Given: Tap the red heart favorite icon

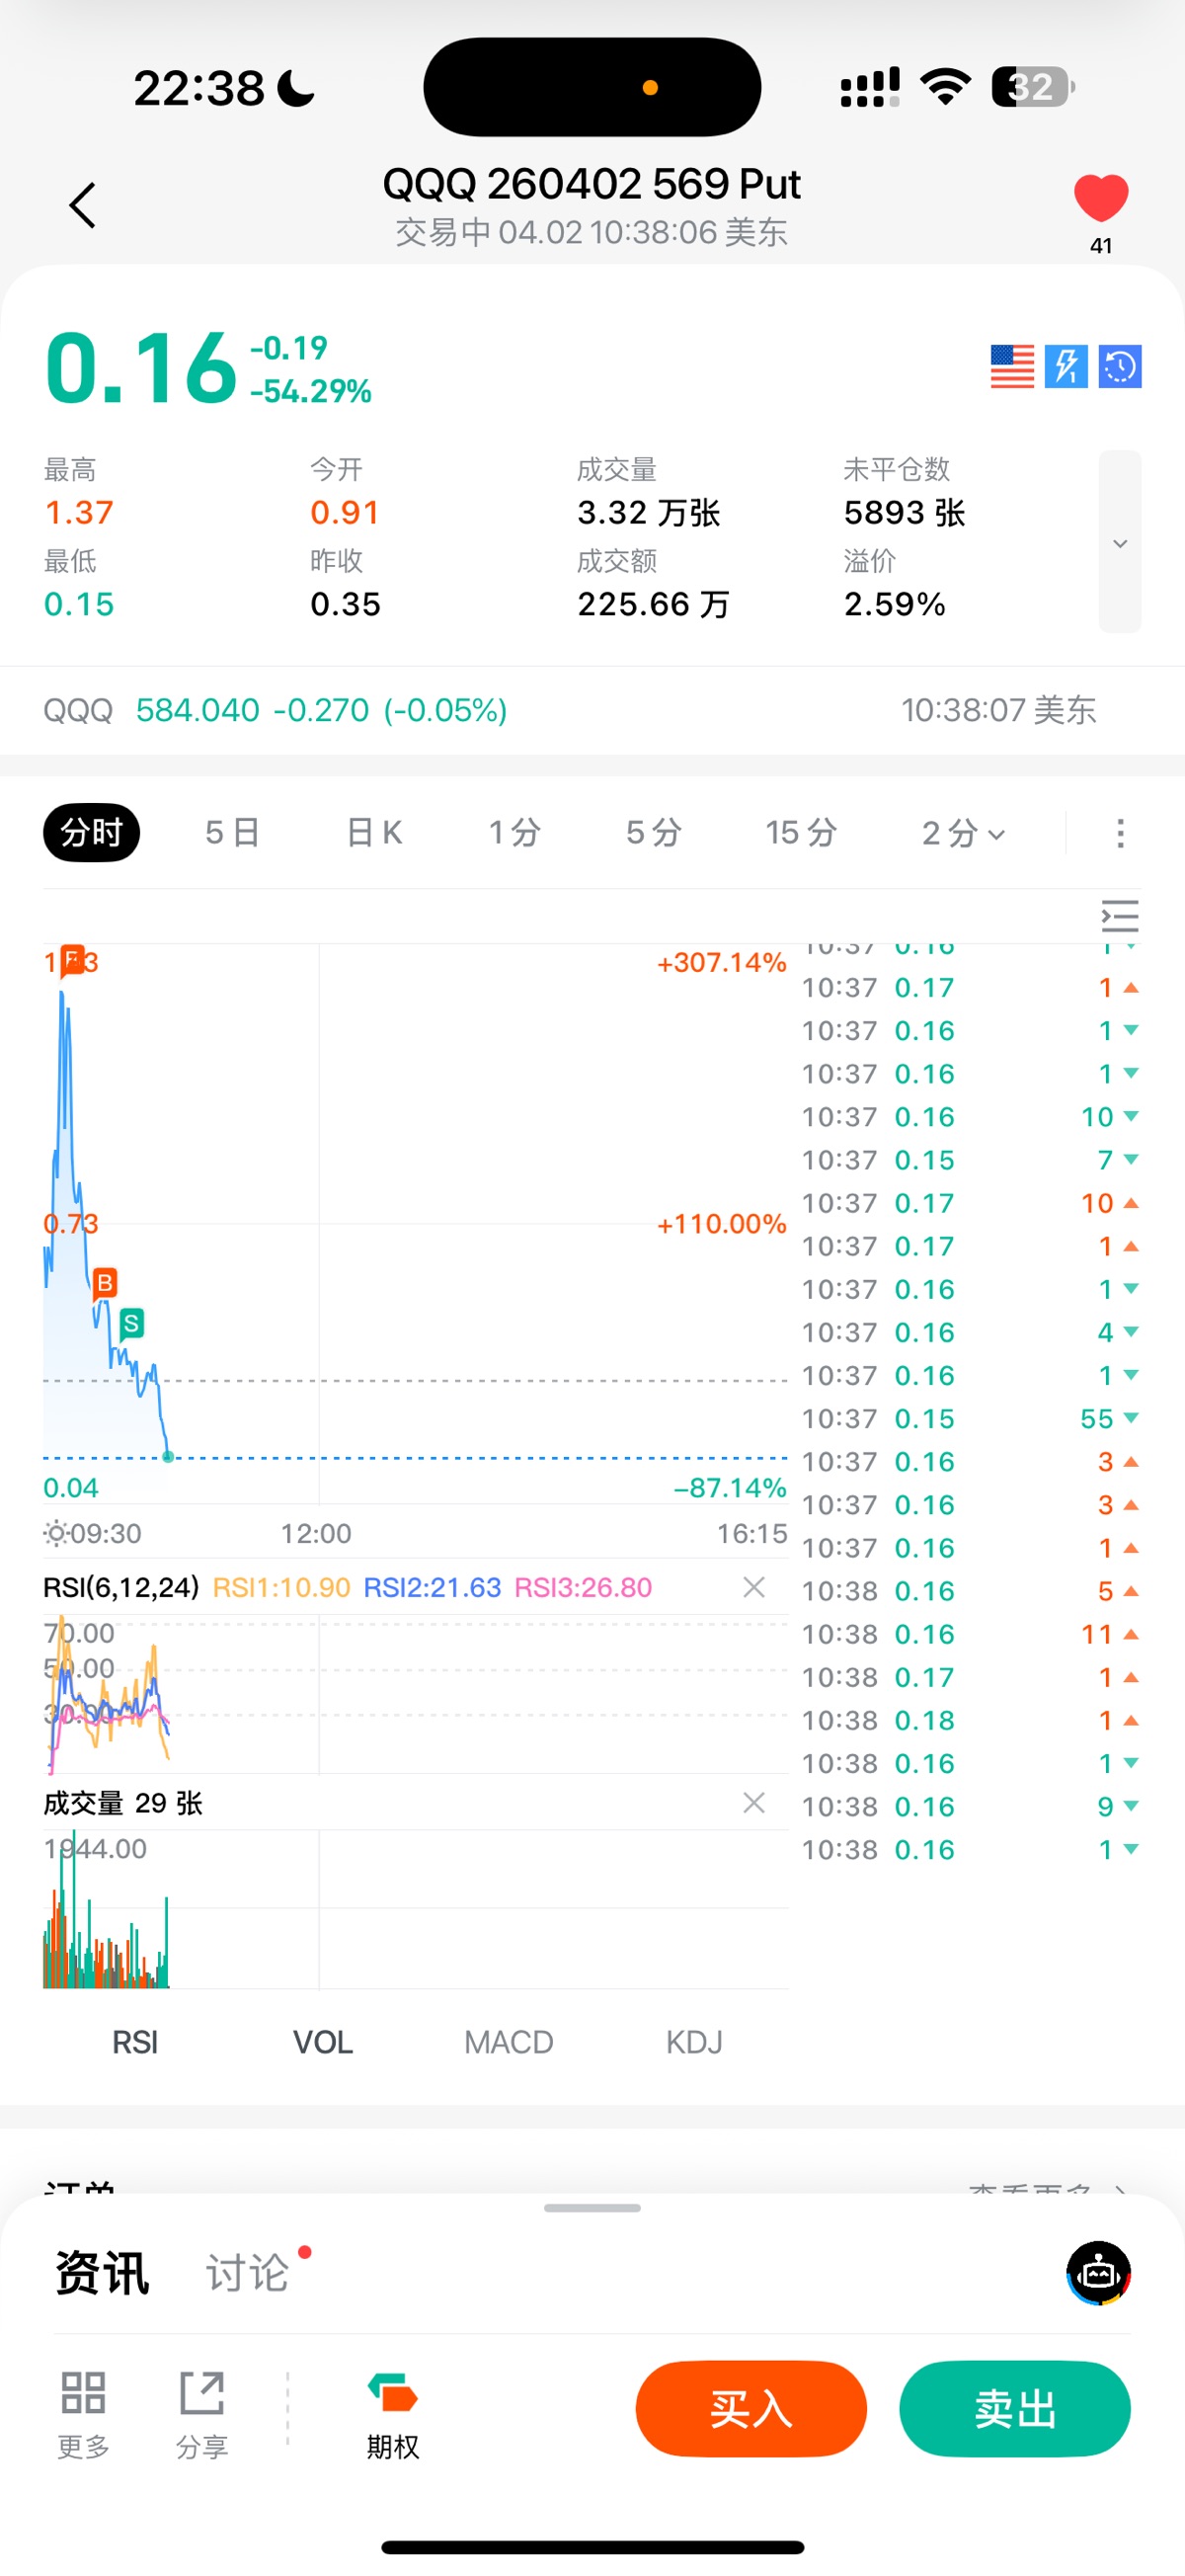Looking at the screenshot, I should click(x=1100, y=198).
